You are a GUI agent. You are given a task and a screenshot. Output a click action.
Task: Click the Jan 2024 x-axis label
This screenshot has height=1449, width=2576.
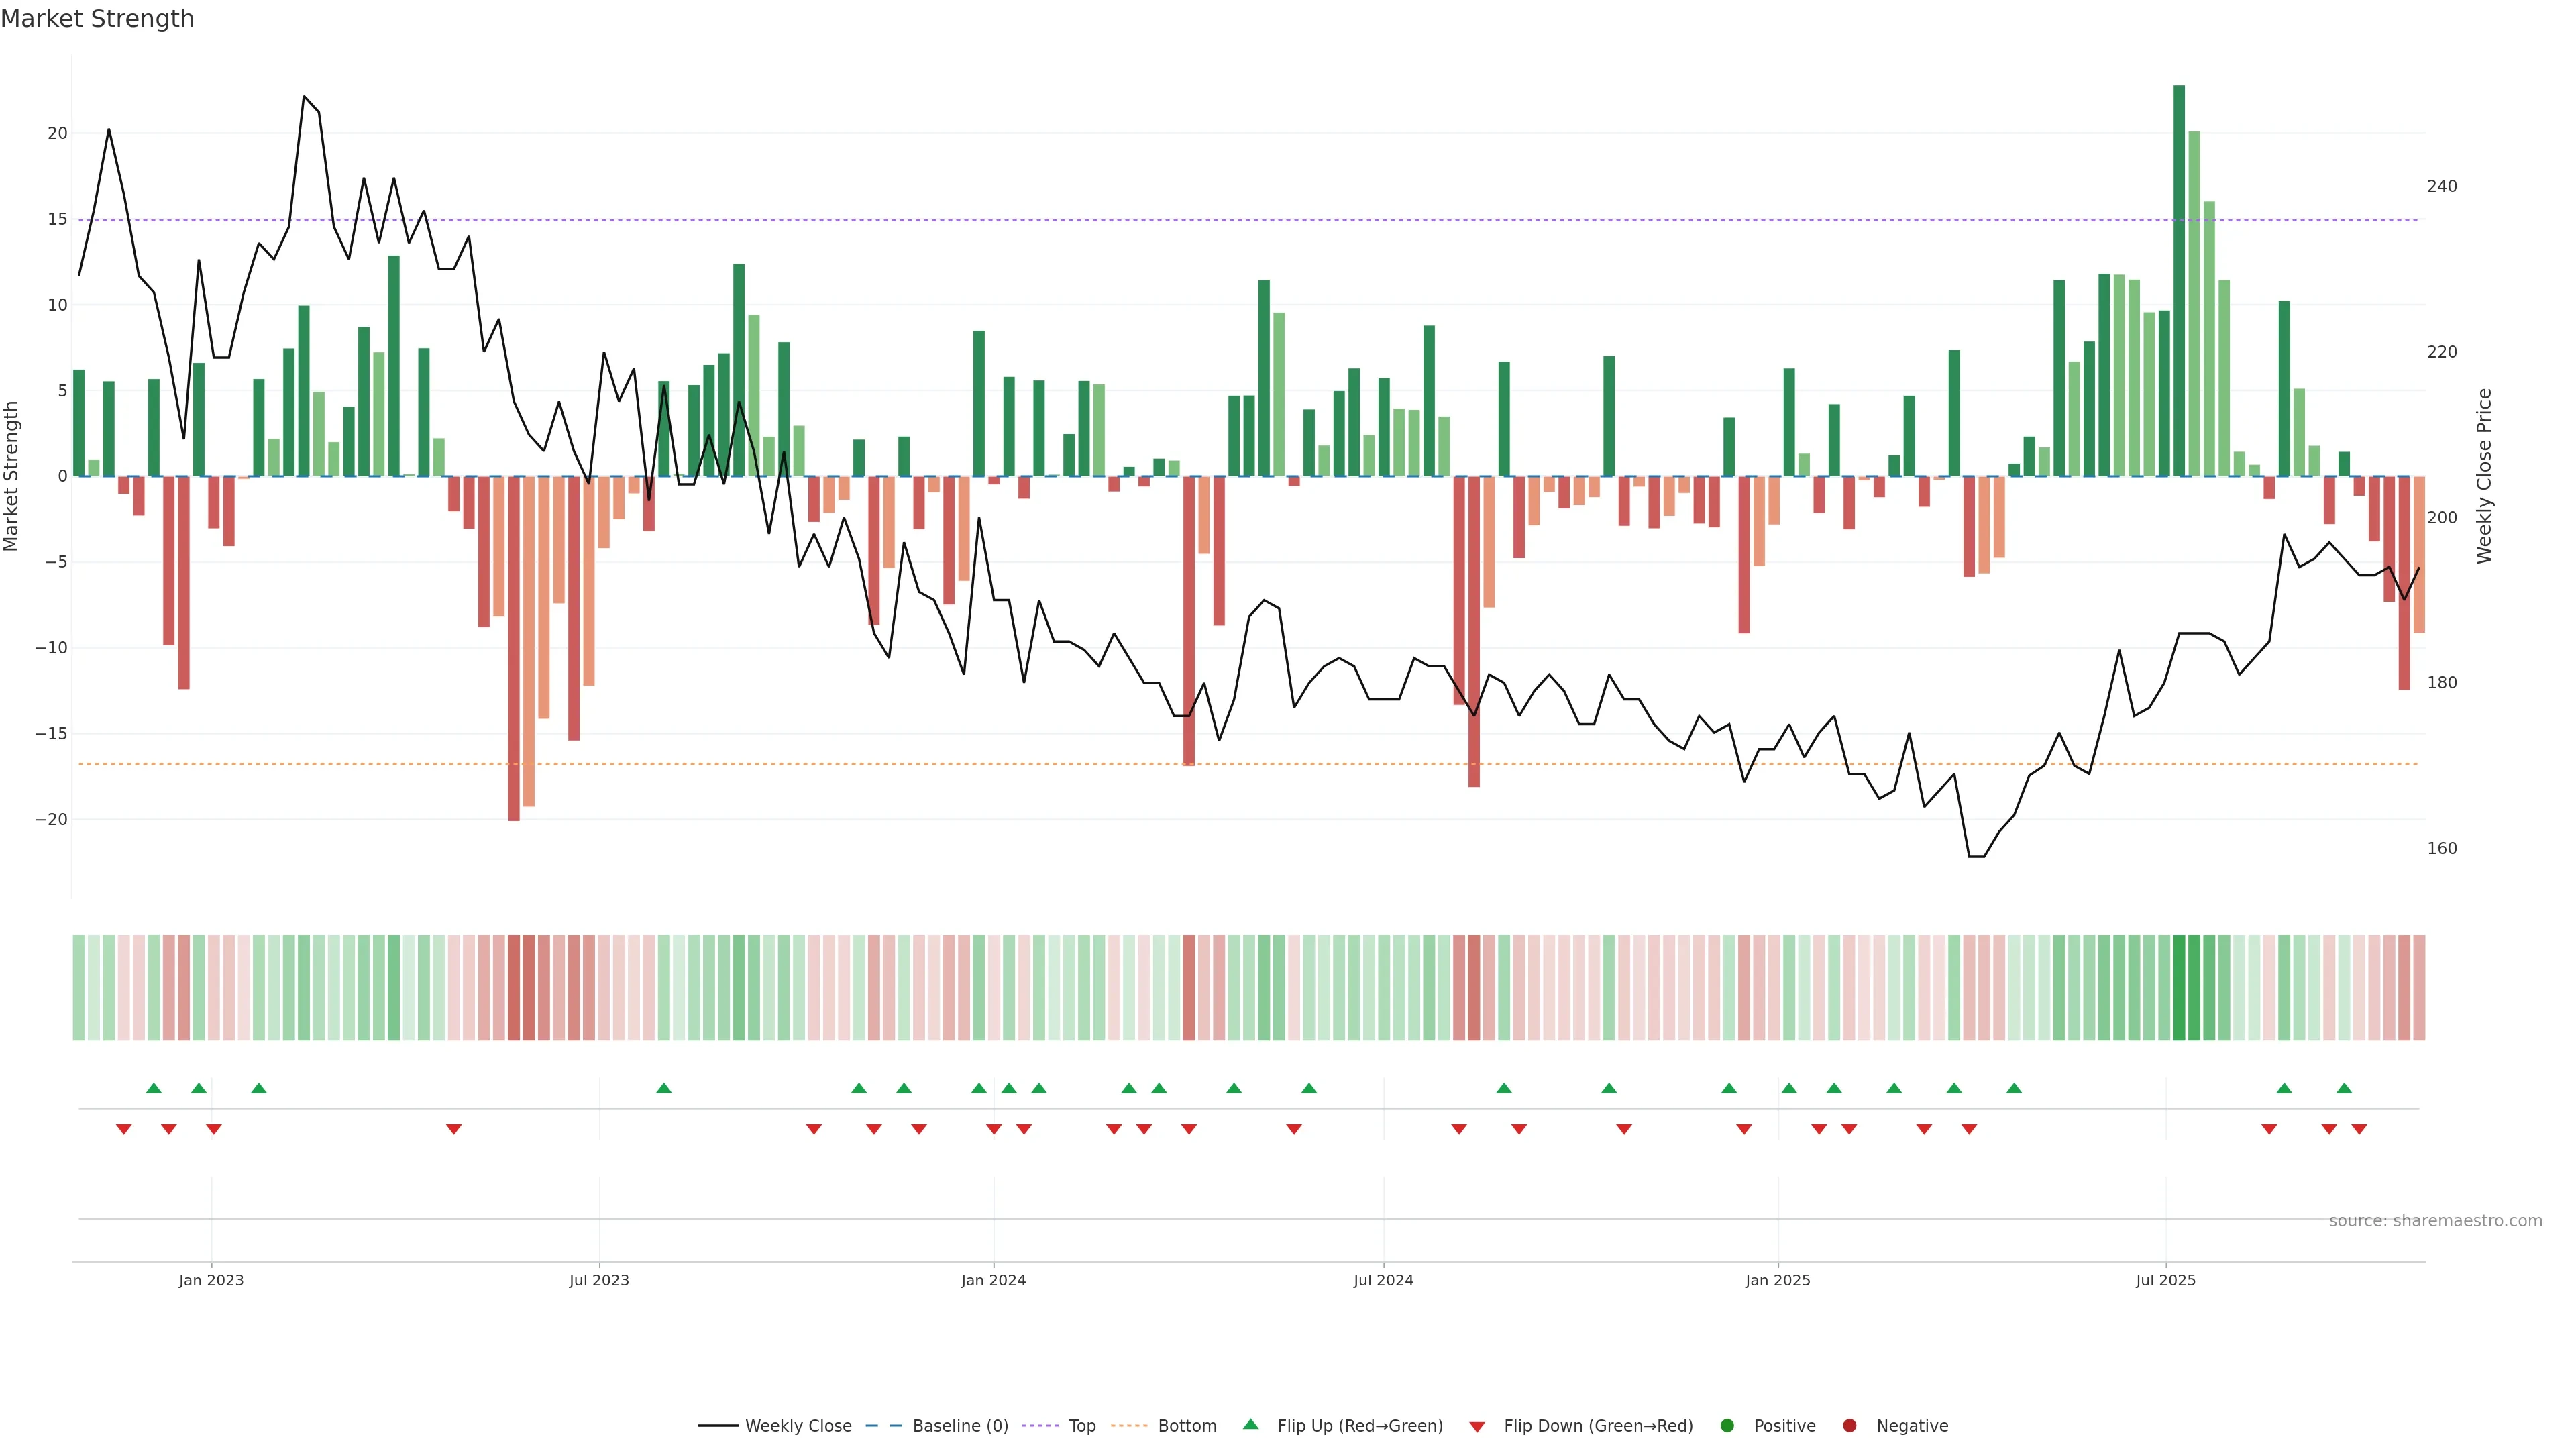[993, 1280]
